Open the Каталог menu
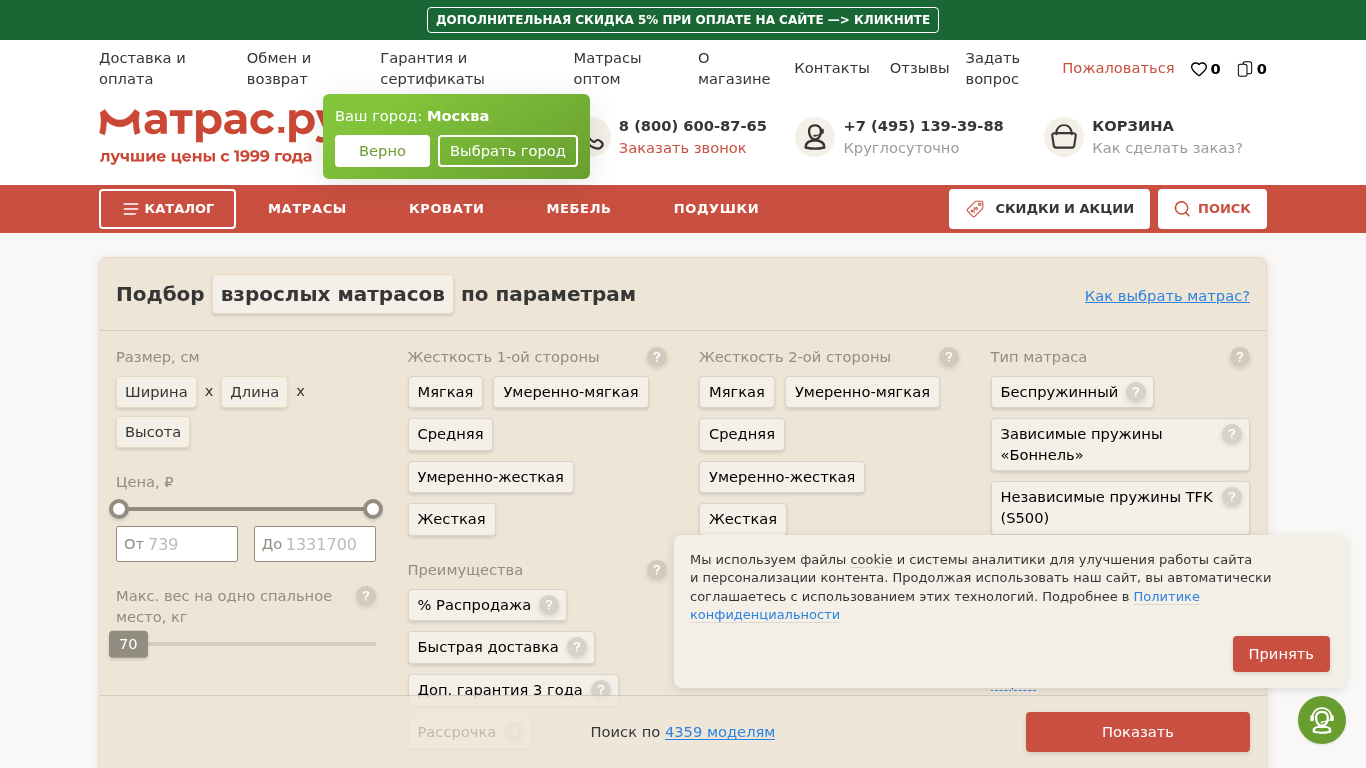 (167, 209)
